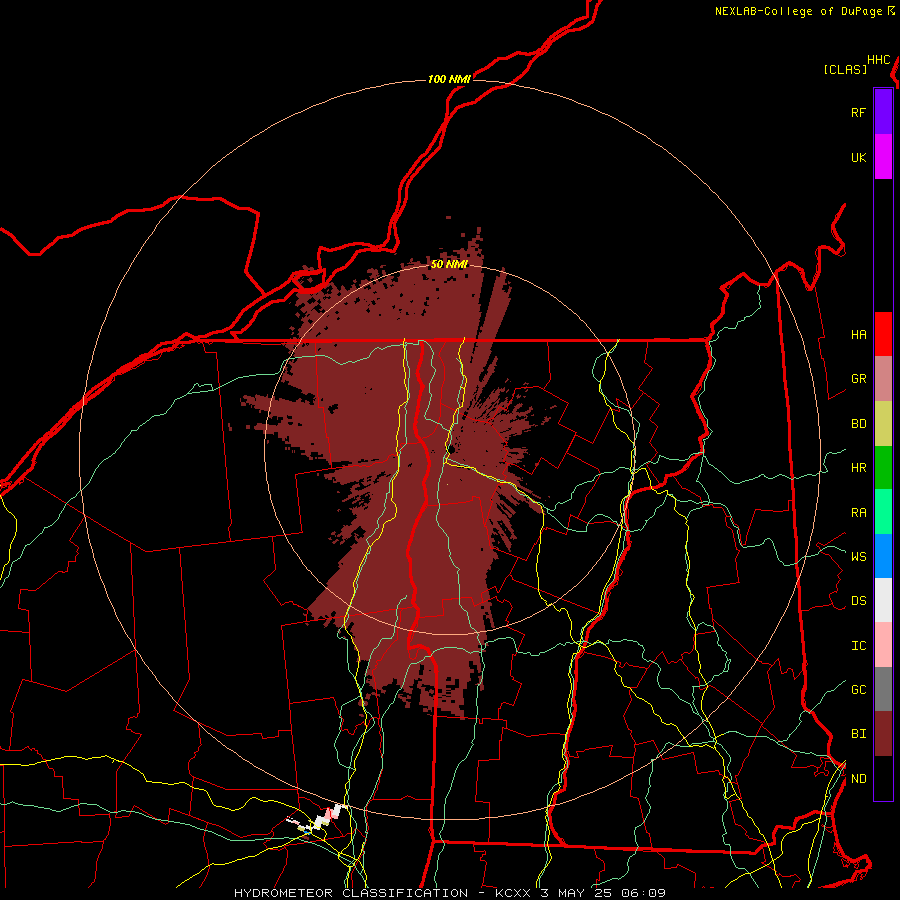Click the IC legend label
This screenshot has width=900, height=900.
pyautogui.click(x=858, y=645)
